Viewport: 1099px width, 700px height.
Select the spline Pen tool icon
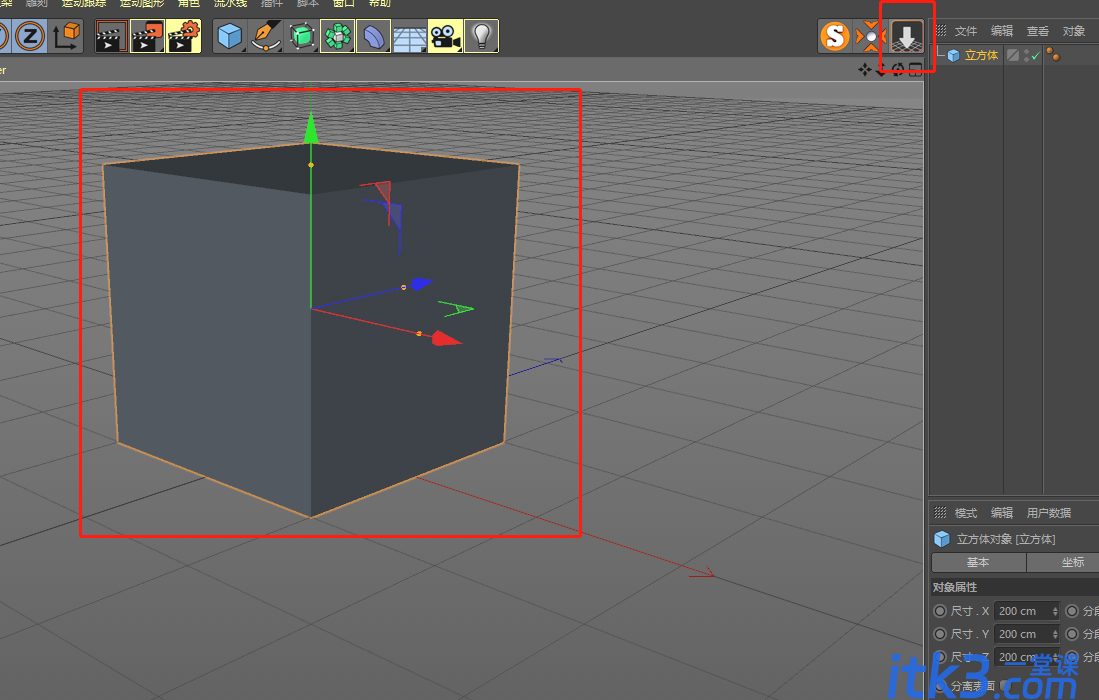266,36
